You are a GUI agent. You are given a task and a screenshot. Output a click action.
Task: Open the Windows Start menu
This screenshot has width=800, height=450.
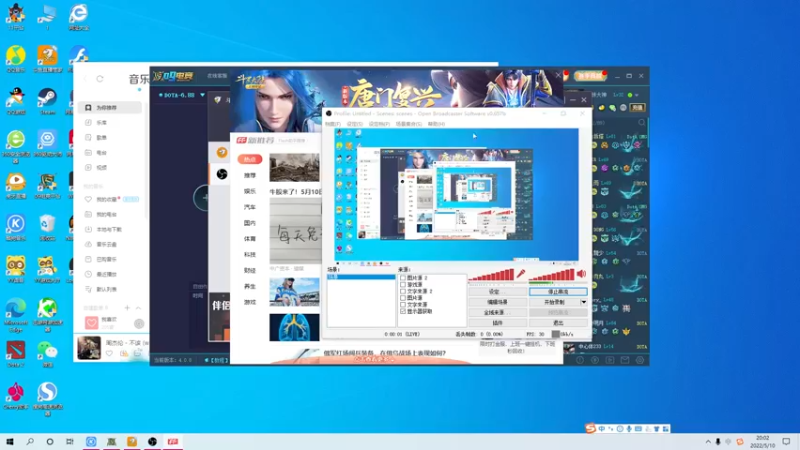coord(10,441)
